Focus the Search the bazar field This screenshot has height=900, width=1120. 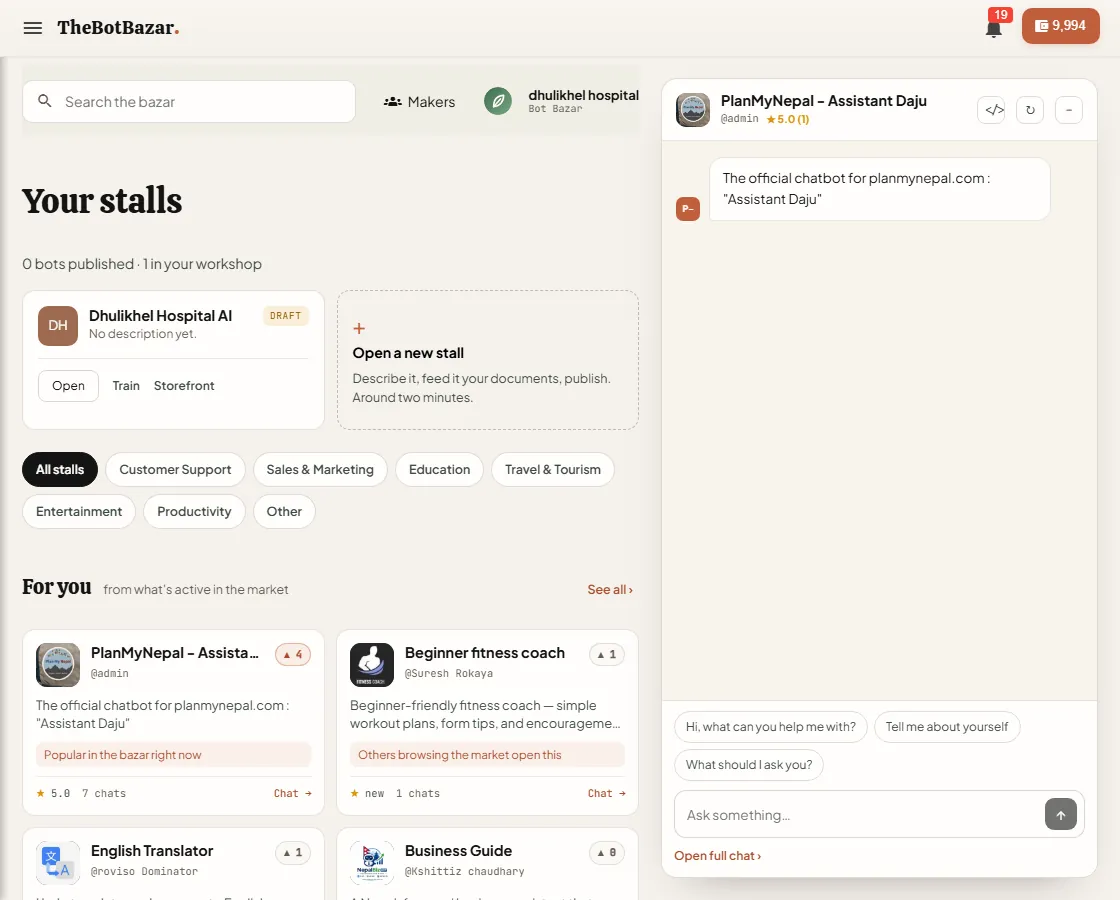coord(189,101)
